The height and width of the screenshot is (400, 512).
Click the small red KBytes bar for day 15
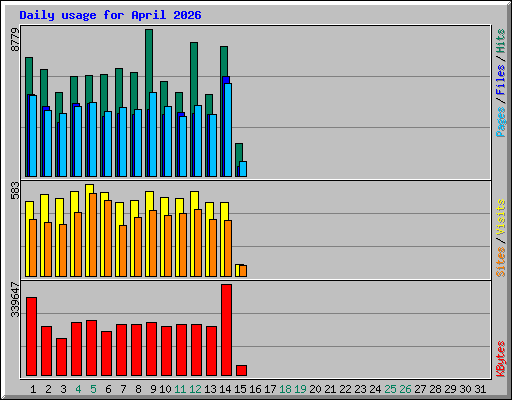tap(241, 370)
